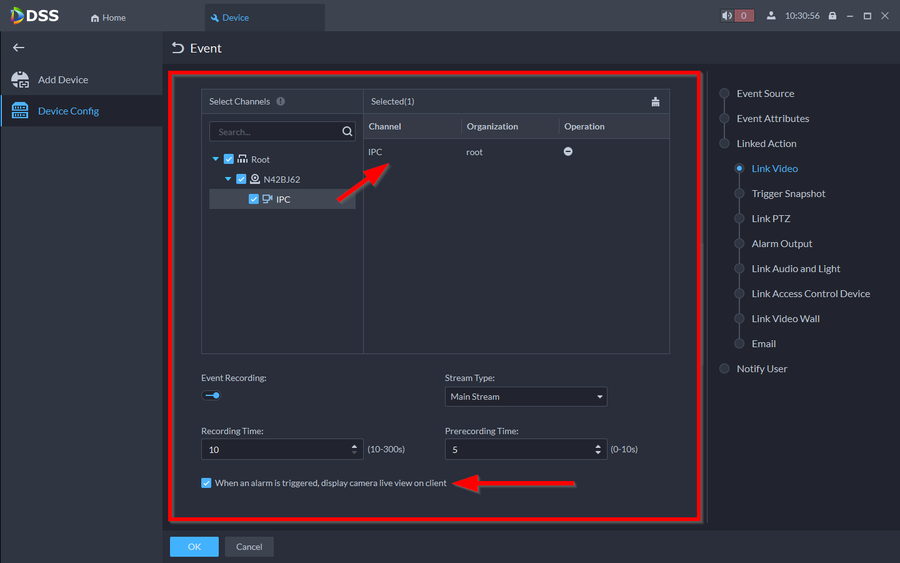Uncheck the IPC channel checkbox
Screen dimensions: 900x563
(x=254, y=199)
